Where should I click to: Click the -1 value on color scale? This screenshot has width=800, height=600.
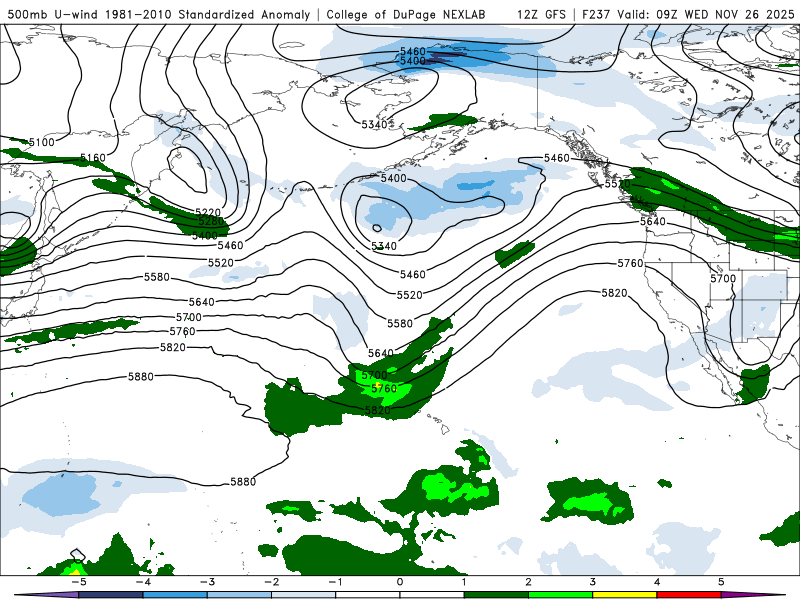[x=335, y=582]
